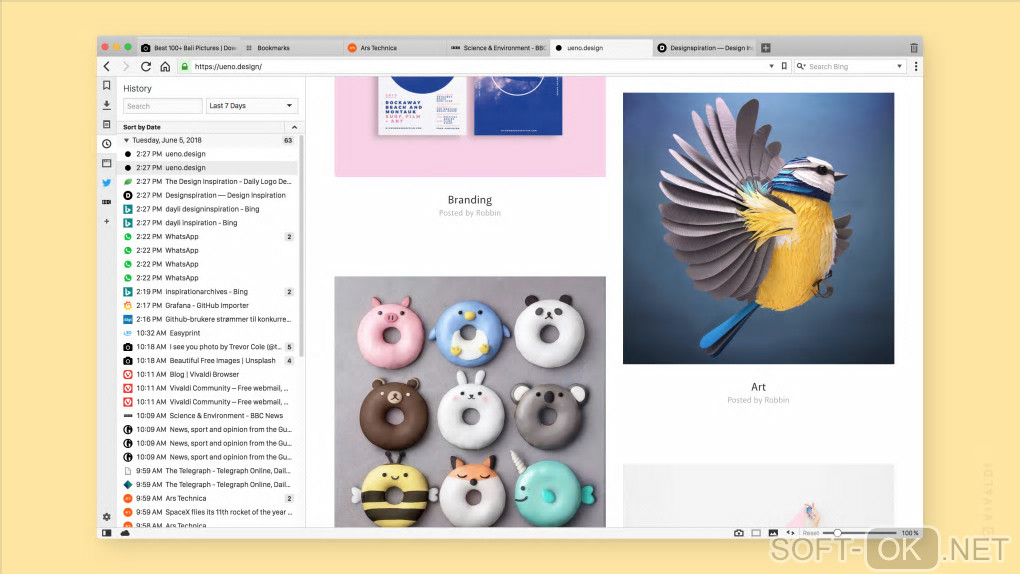Open the paper bird artwork image

coord(758,228)
